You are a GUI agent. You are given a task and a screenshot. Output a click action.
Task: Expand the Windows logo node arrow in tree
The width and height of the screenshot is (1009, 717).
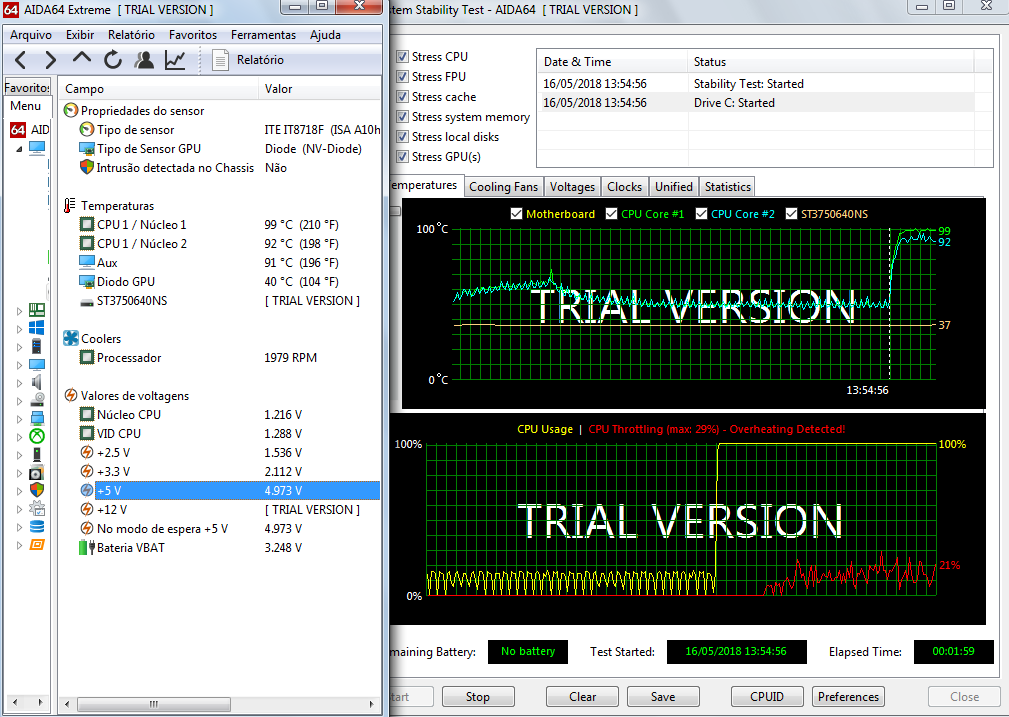19,329
